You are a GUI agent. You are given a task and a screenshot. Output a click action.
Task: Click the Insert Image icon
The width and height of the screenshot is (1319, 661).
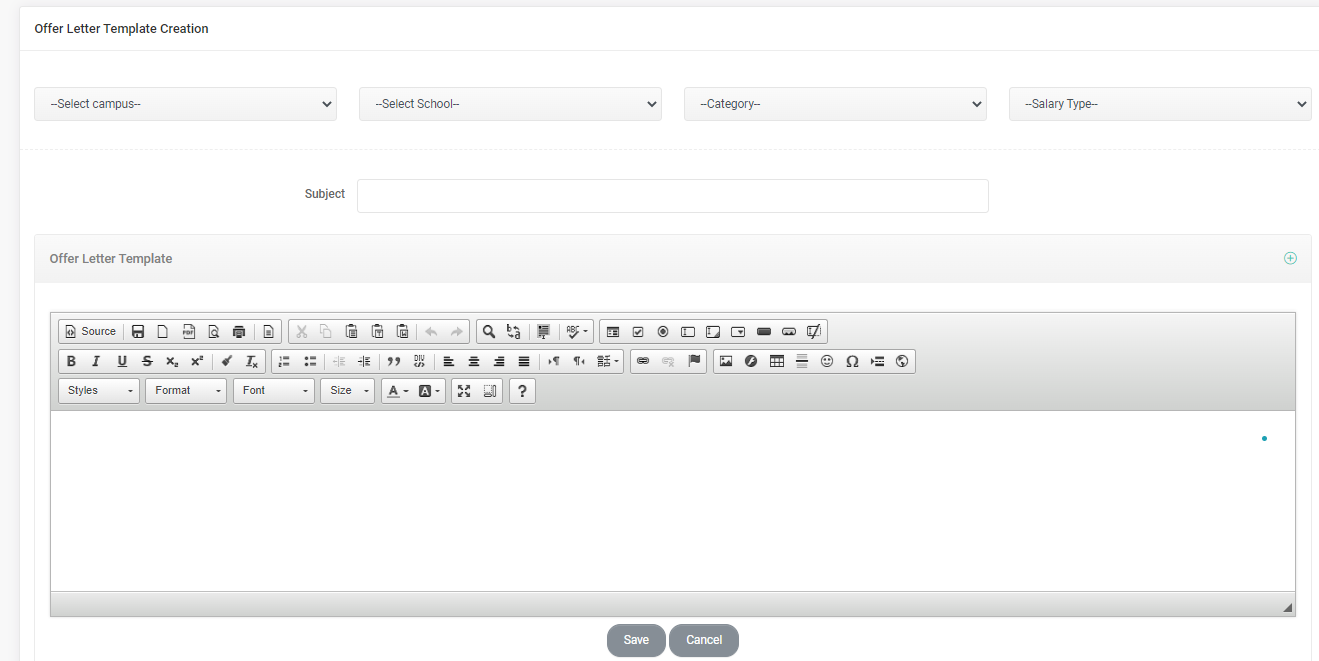(726, 362)
